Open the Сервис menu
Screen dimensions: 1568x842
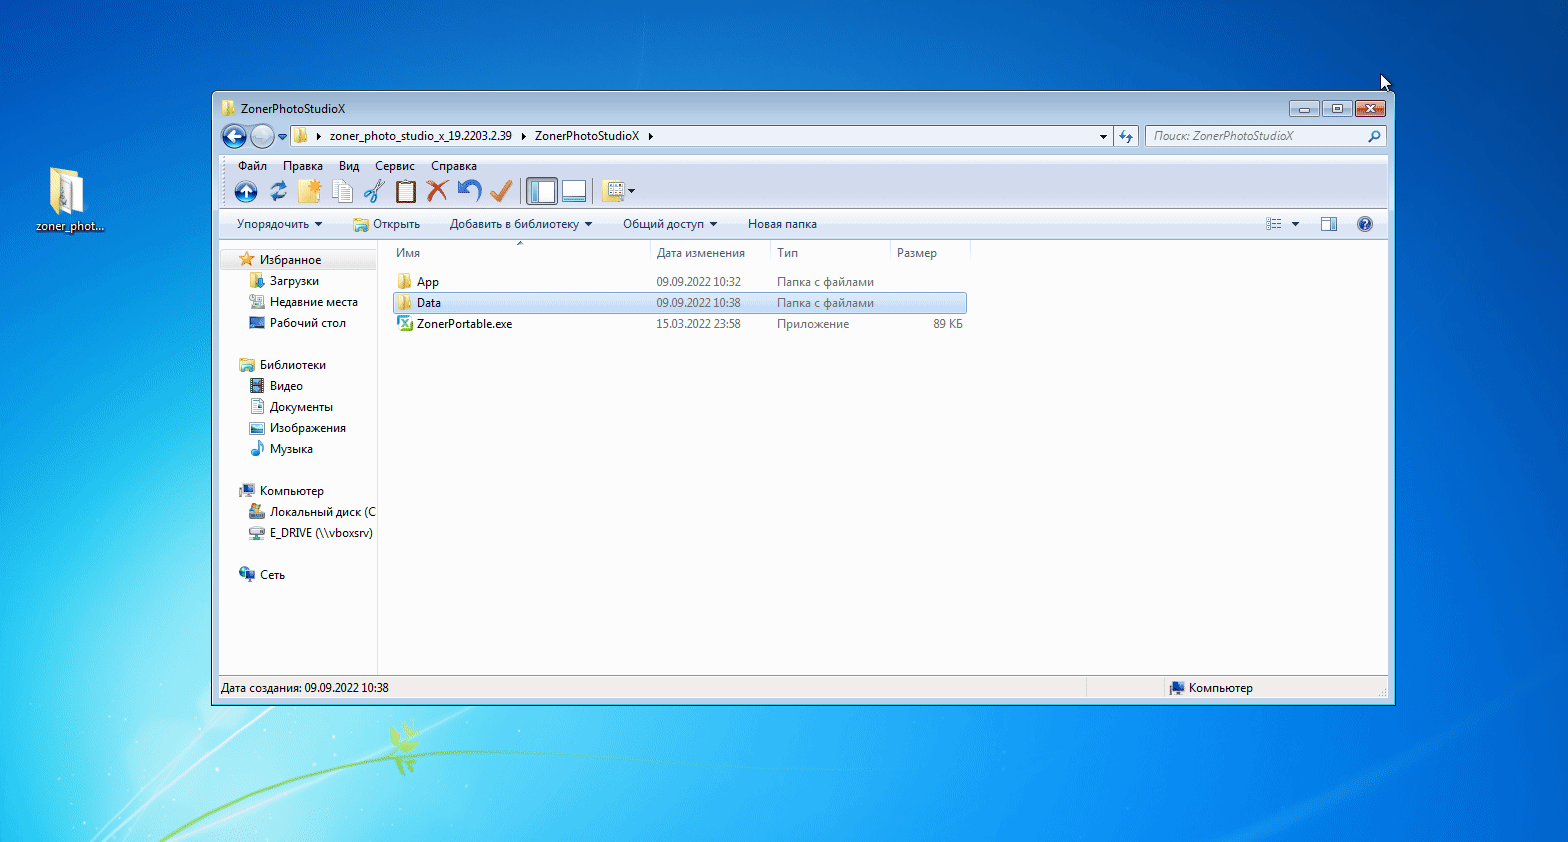(x=395, y=166)
